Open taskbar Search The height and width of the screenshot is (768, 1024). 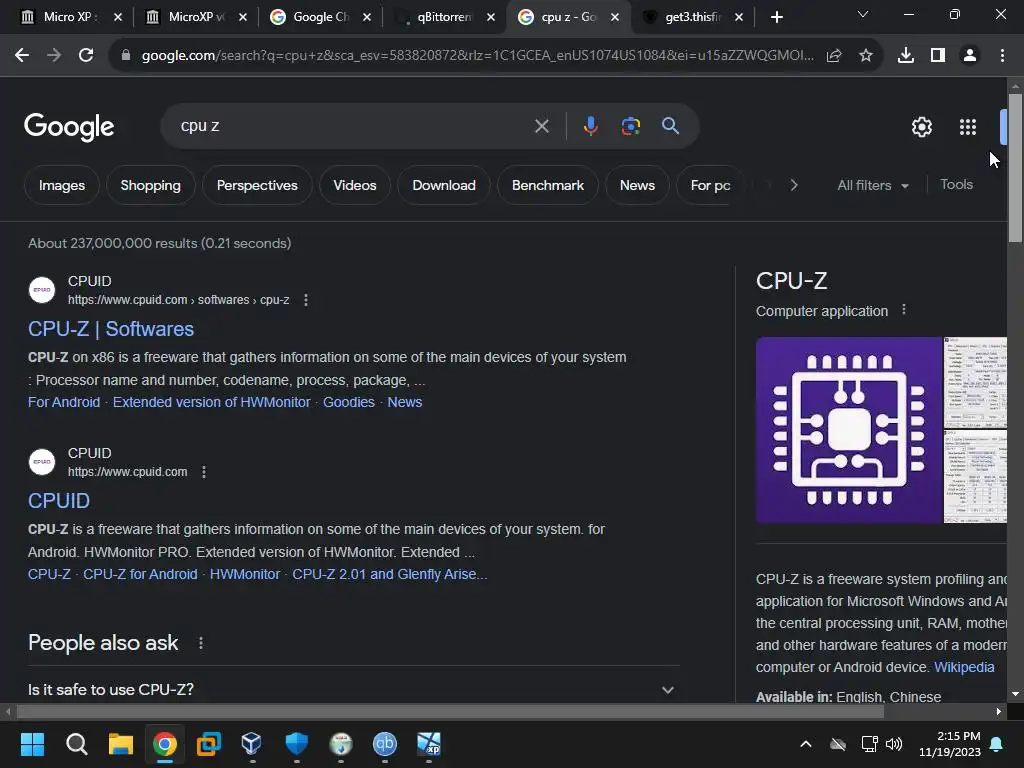pyautogui.click(x=76, y=744)
